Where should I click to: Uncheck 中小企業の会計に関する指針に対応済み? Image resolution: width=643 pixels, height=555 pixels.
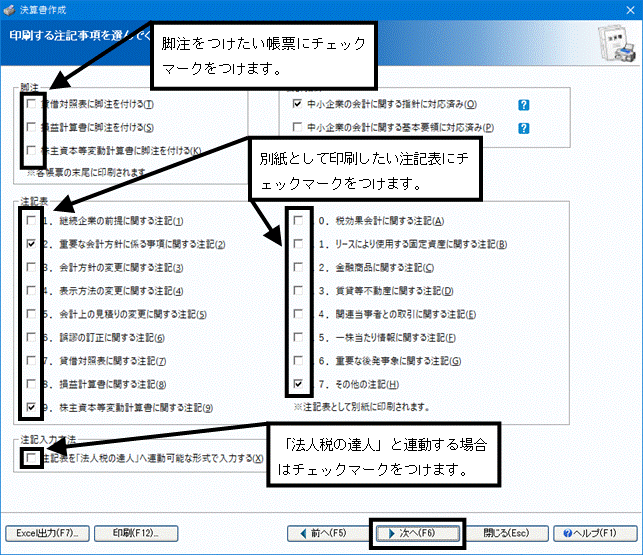point(297,104)
